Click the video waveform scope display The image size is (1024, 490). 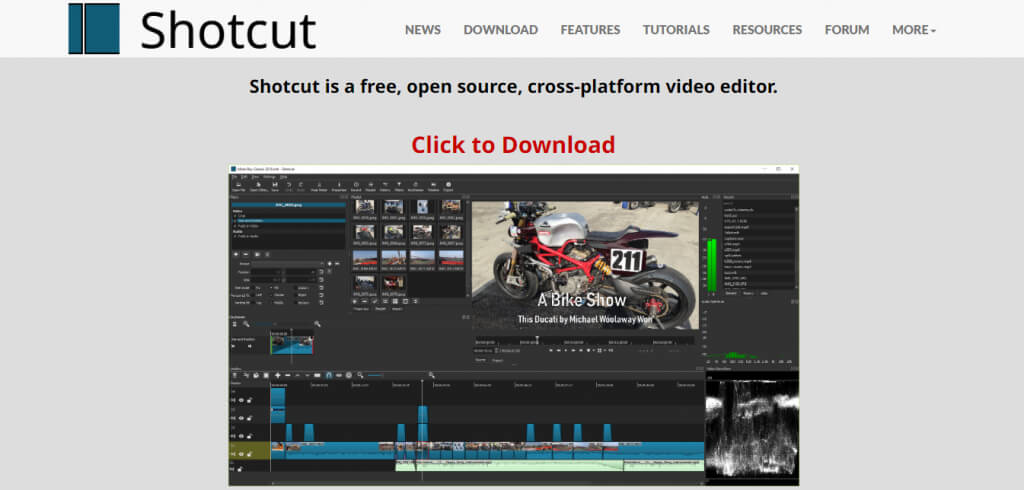coord(752,427)
